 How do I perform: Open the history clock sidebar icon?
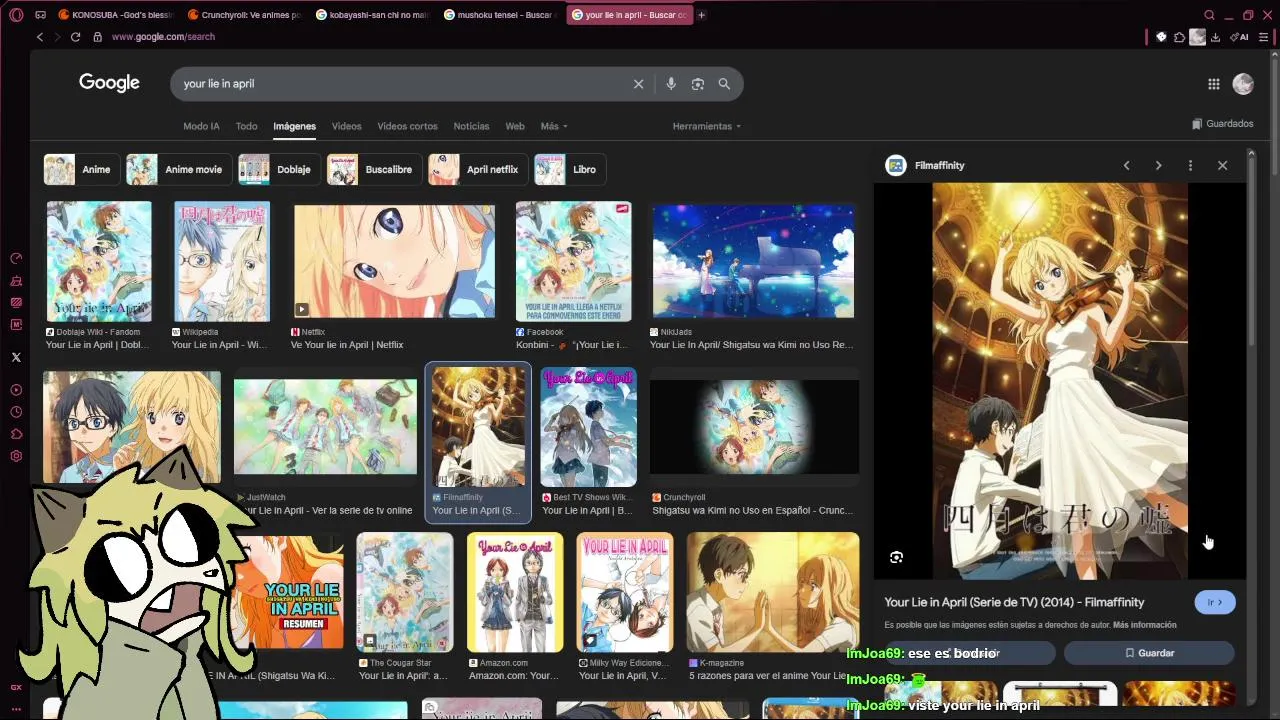(16, 412)
